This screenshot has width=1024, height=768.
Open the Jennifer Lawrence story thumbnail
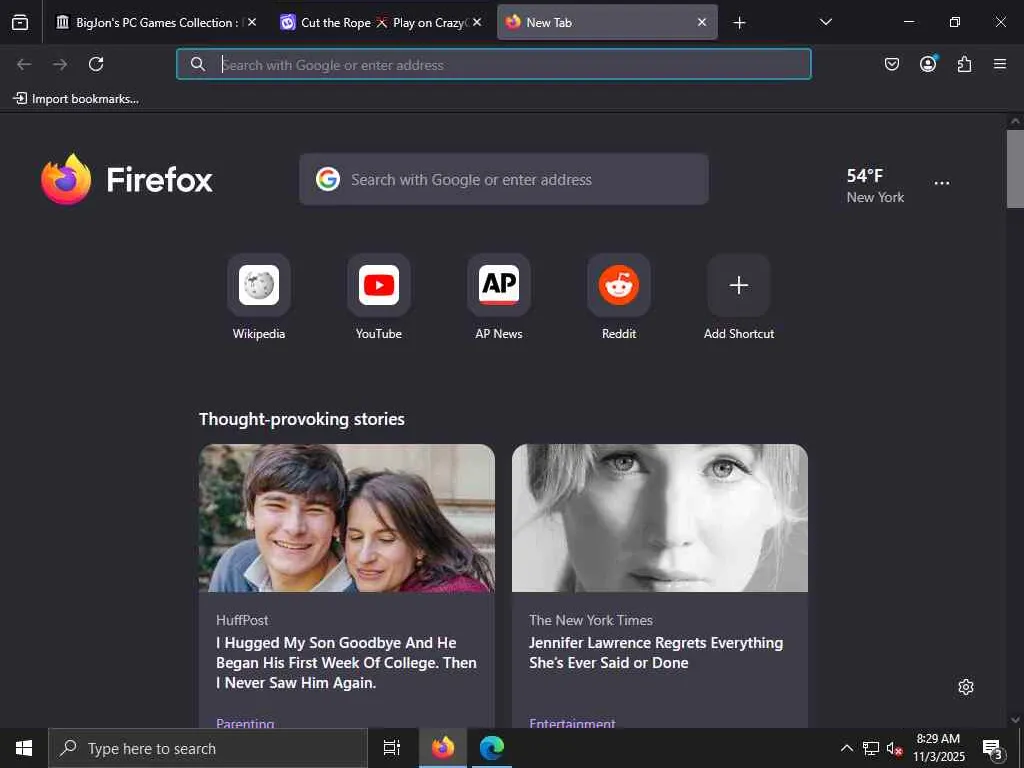(x=660, y=518)
